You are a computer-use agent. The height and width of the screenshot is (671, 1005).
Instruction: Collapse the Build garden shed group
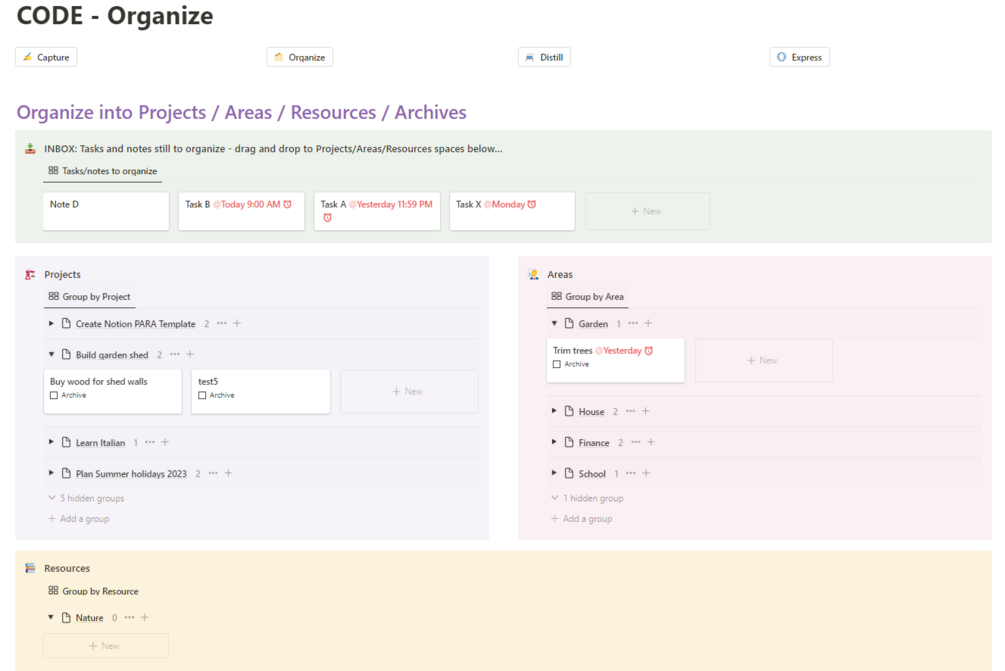(x=51, y=355)
